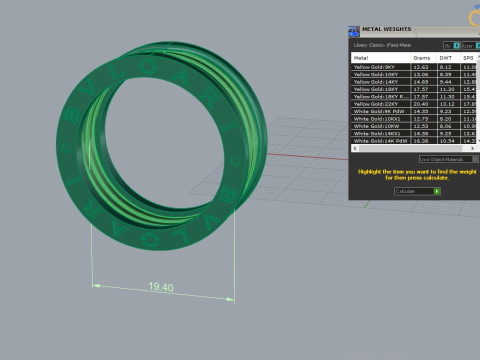This screenshot has width=480, height=360.
Task: Select the Yellow Gold:18KY row
Action: coord(414,89)
